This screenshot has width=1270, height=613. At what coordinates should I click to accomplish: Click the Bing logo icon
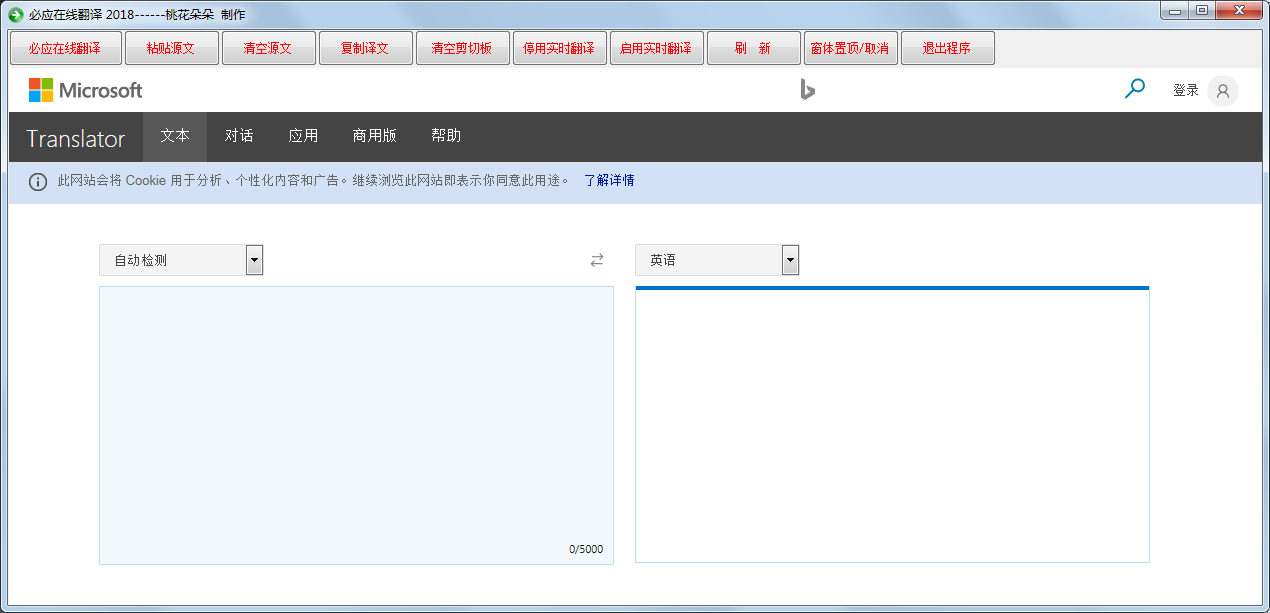[x=808, y=90]
